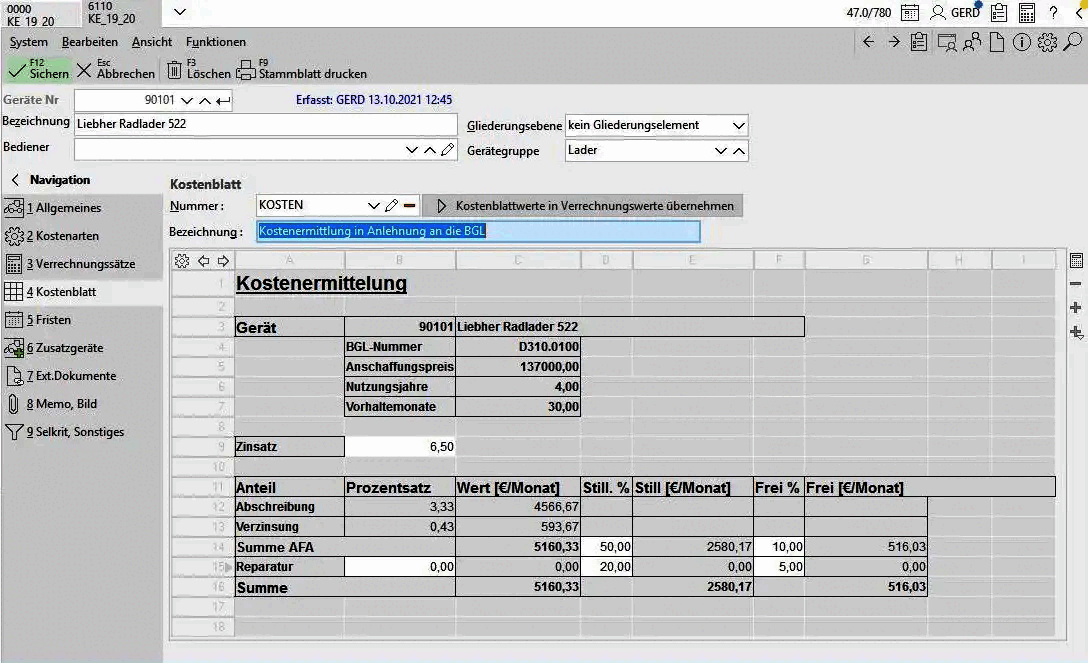Select the Zinsatz value cell 6,50
This screenshot has width=1088, height=663.
[x=400, y=447]
